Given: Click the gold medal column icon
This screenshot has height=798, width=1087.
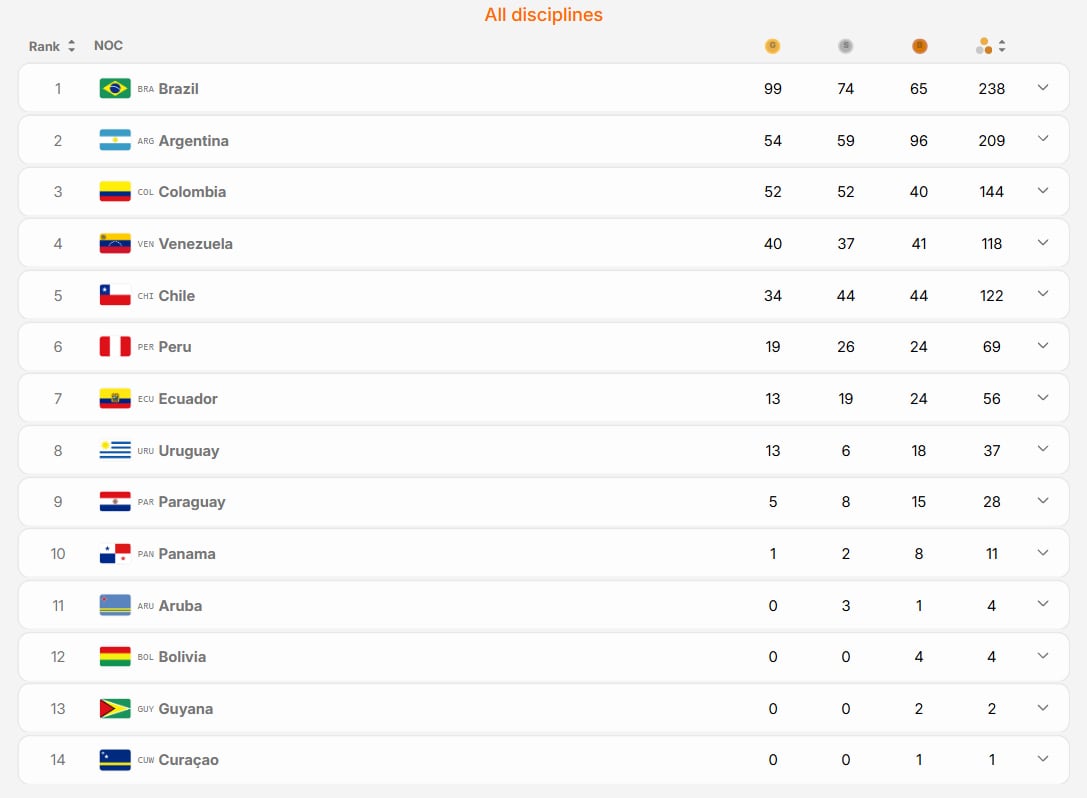Looking at the screenshot, I should (772, 46).
